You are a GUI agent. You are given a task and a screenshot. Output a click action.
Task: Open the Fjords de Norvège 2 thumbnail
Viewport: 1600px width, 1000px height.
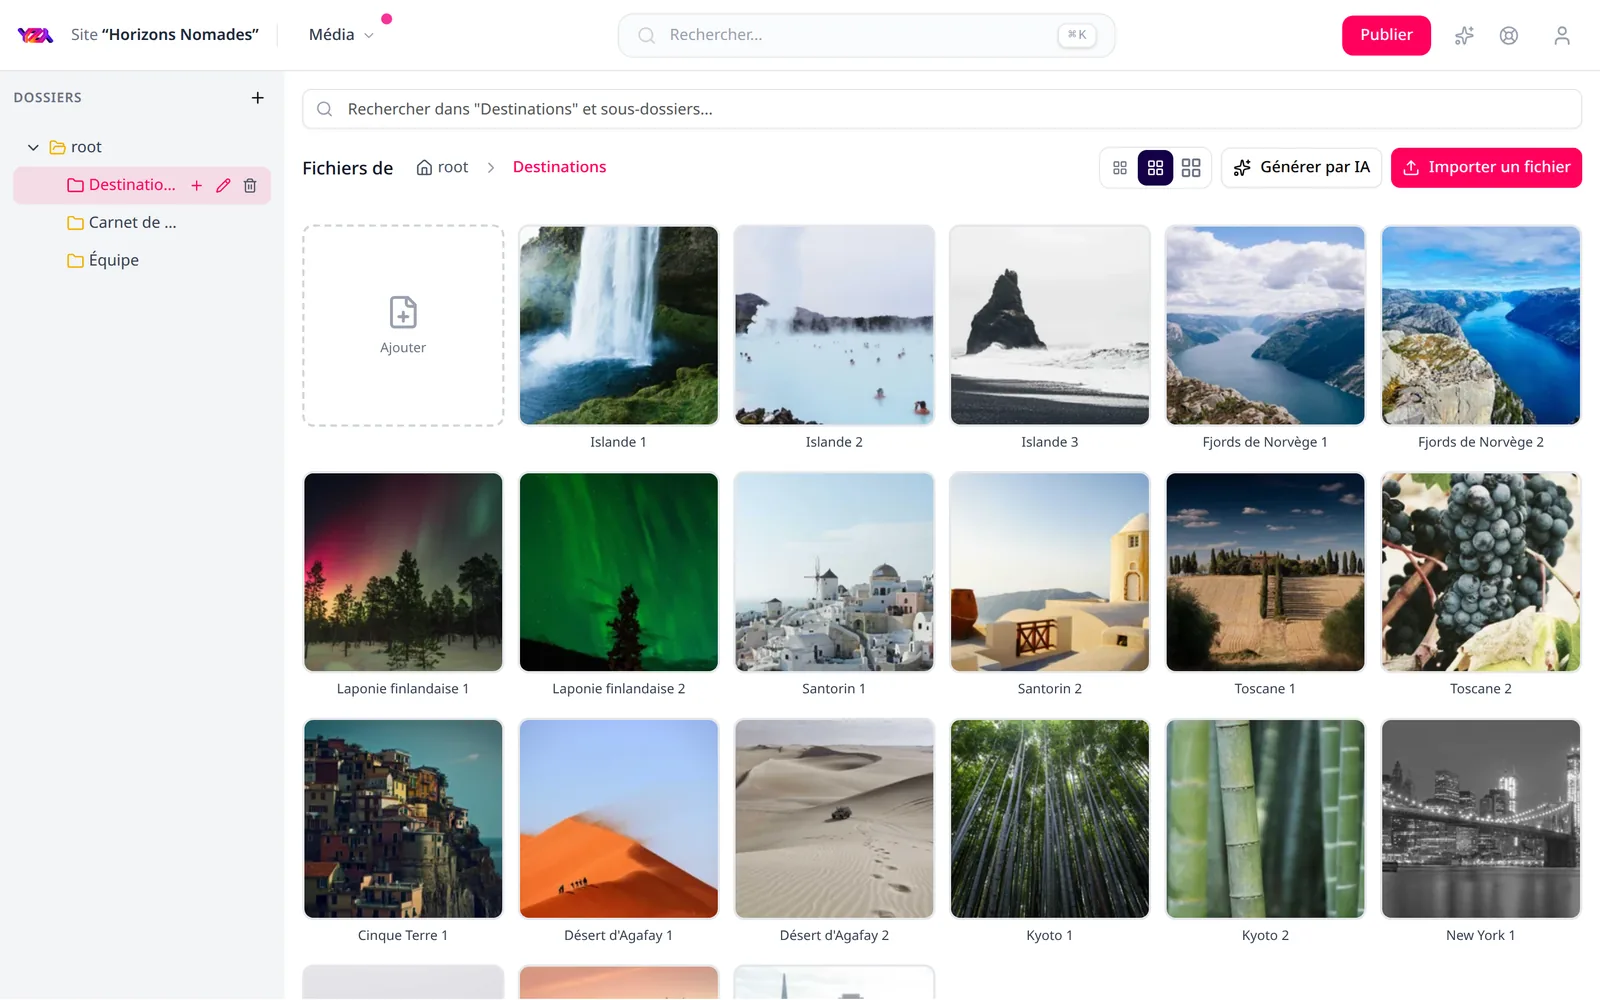click(1481, 326)
